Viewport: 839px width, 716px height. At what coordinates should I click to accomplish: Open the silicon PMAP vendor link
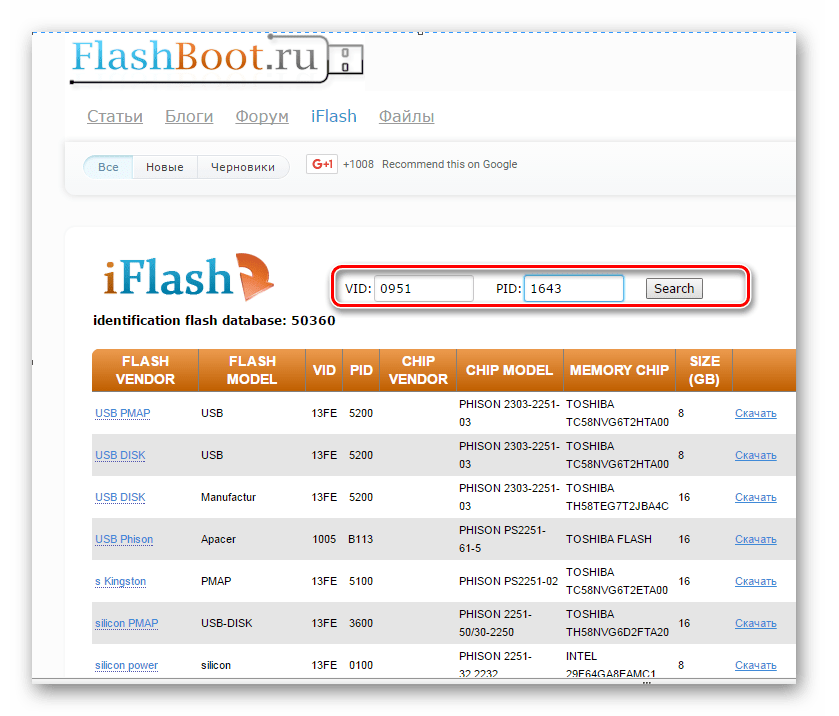coord(126,623)
